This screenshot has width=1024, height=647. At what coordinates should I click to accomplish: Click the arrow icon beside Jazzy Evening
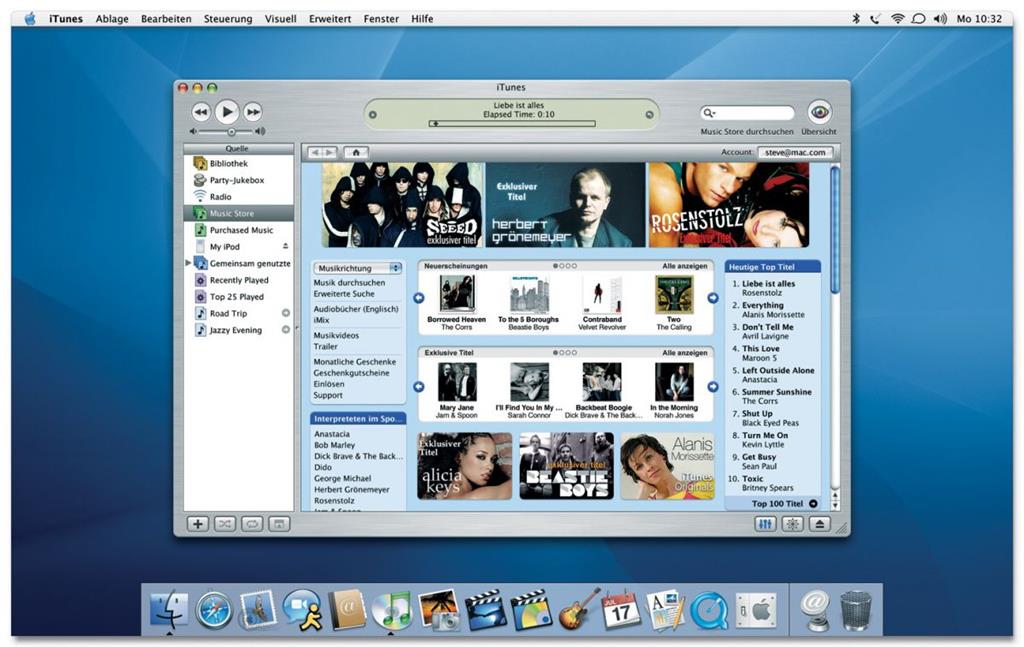tap(285, 330)
